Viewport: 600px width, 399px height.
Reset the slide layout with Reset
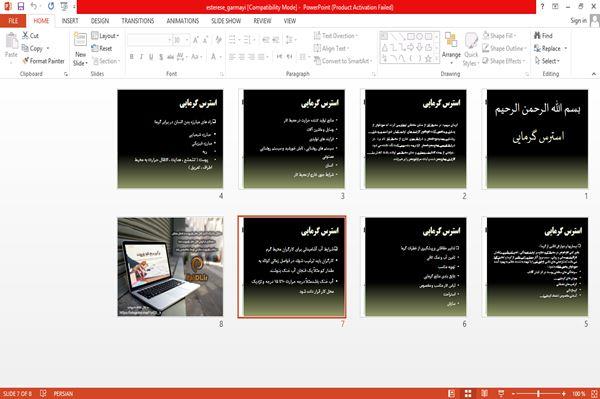[102, 48]
